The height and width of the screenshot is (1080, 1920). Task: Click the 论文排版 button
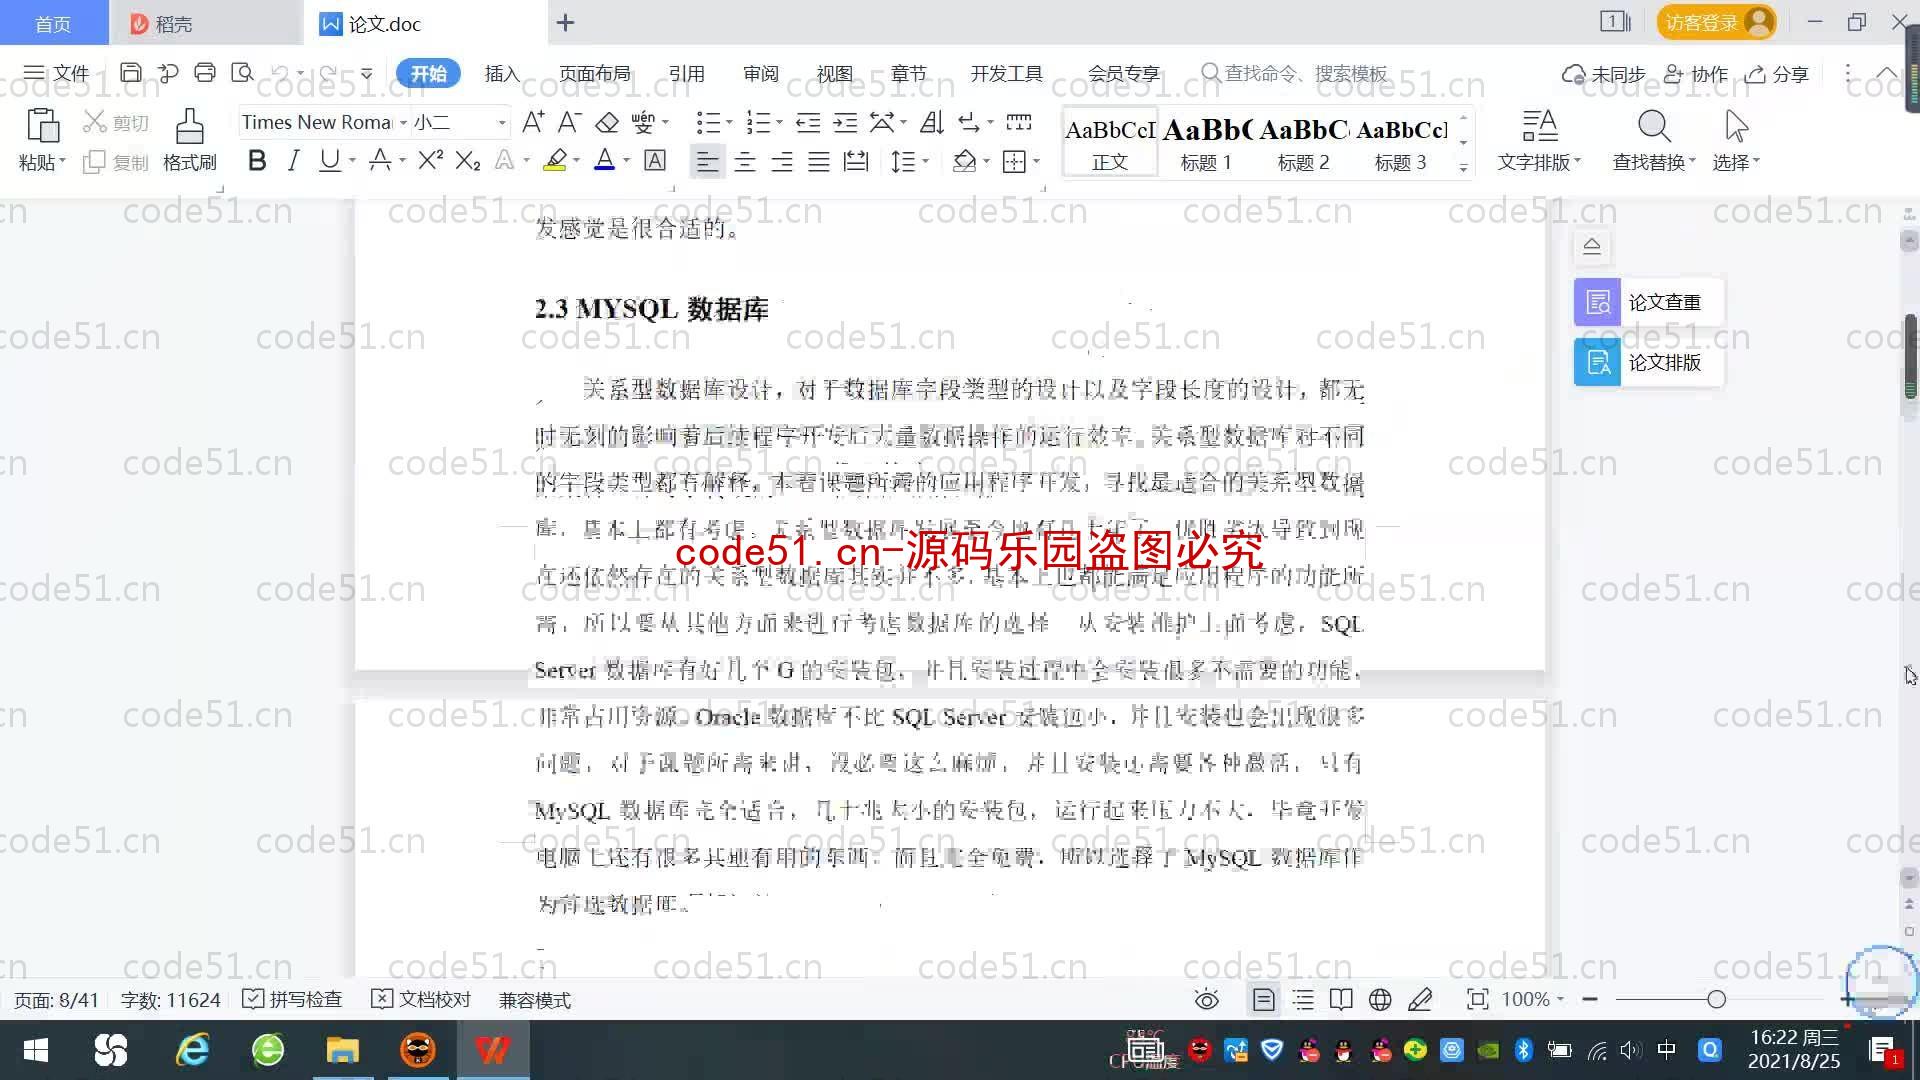point(1648,362)
